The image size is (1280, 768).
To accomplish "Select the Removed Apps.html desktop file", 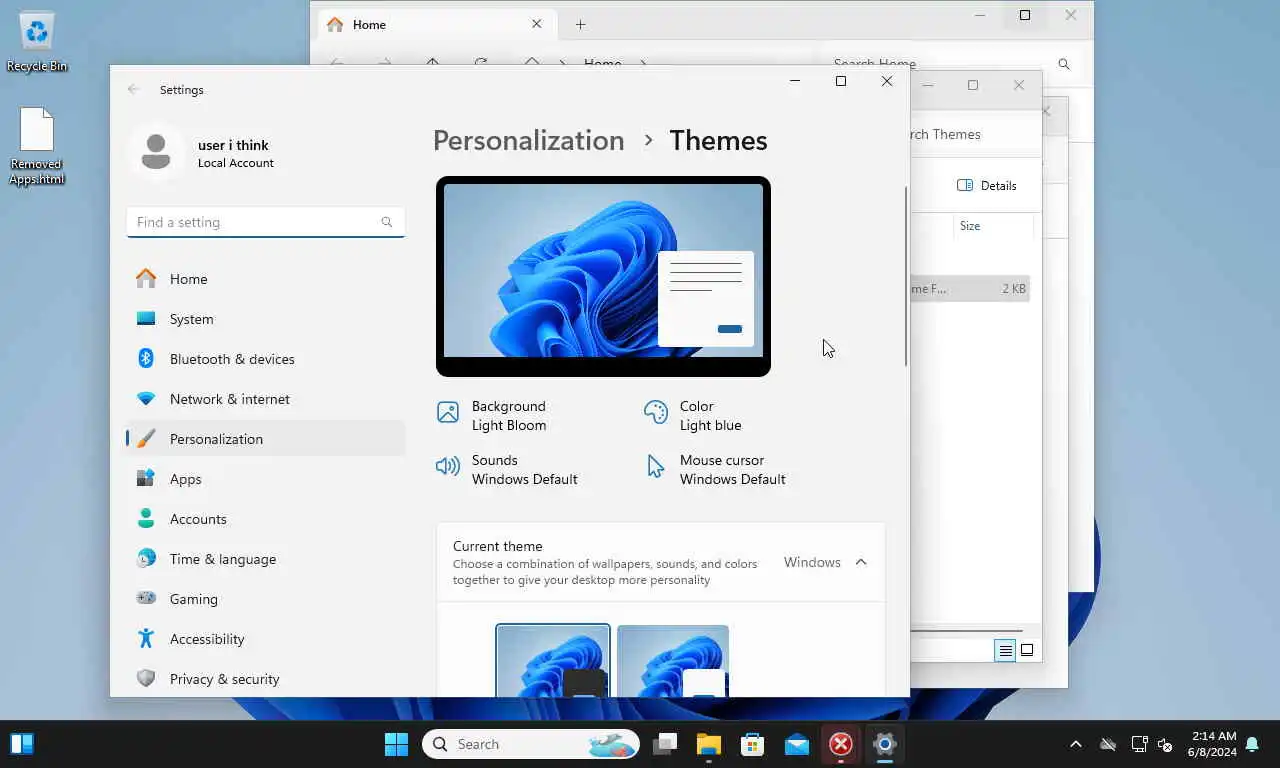I will [x=37, y=146].
